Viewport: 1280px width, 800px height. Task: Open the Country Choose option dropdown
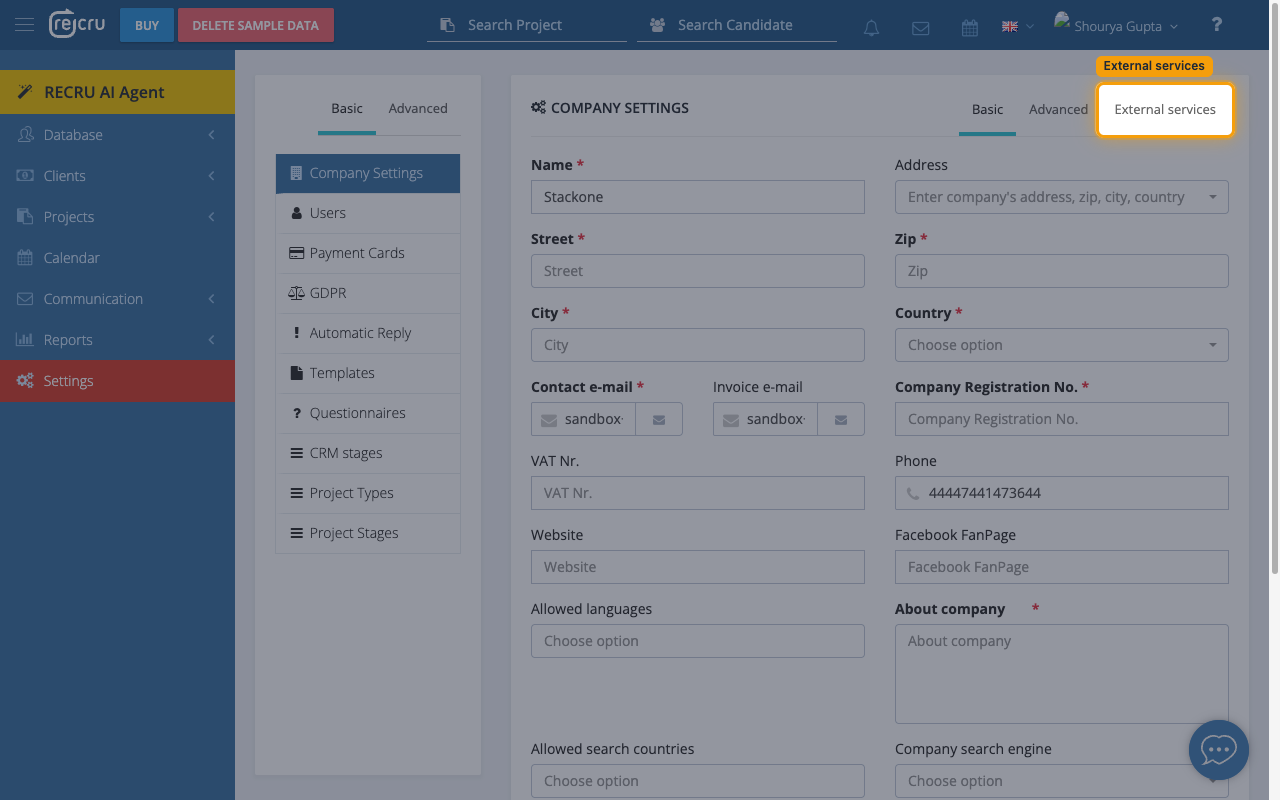1062,345
